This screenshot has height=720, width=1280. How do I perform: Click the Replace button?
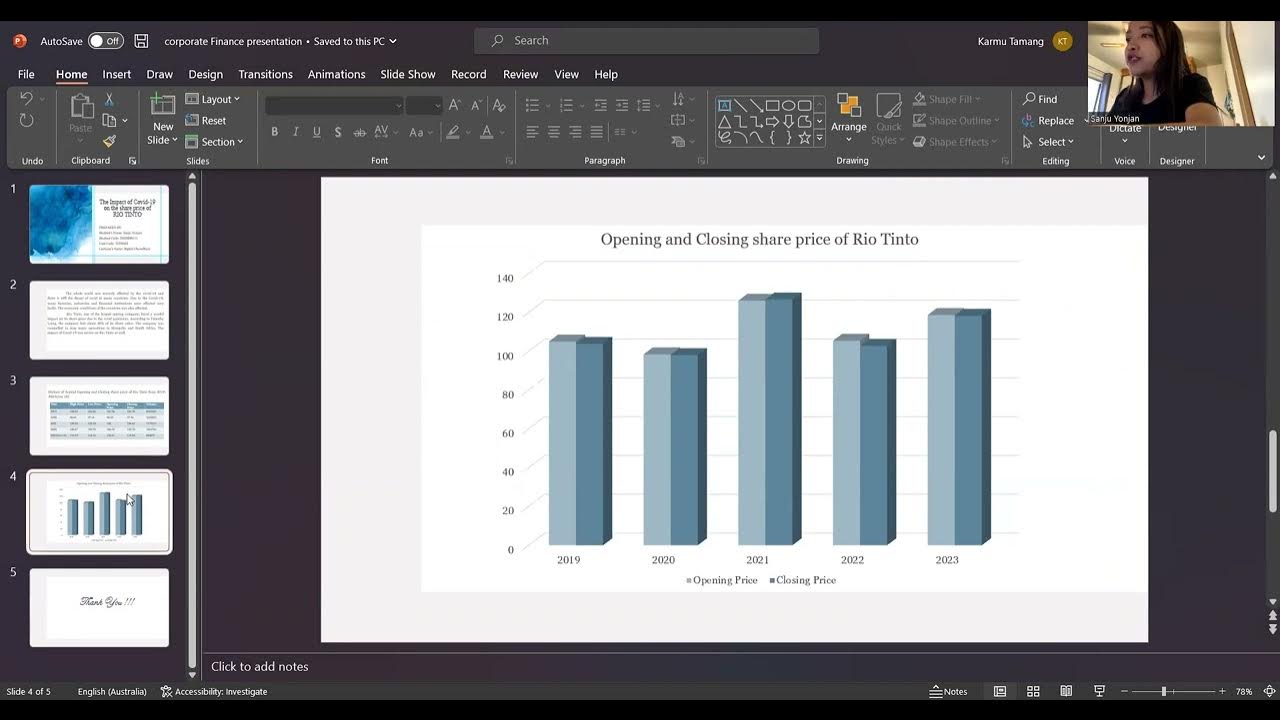pos(1048,120)
